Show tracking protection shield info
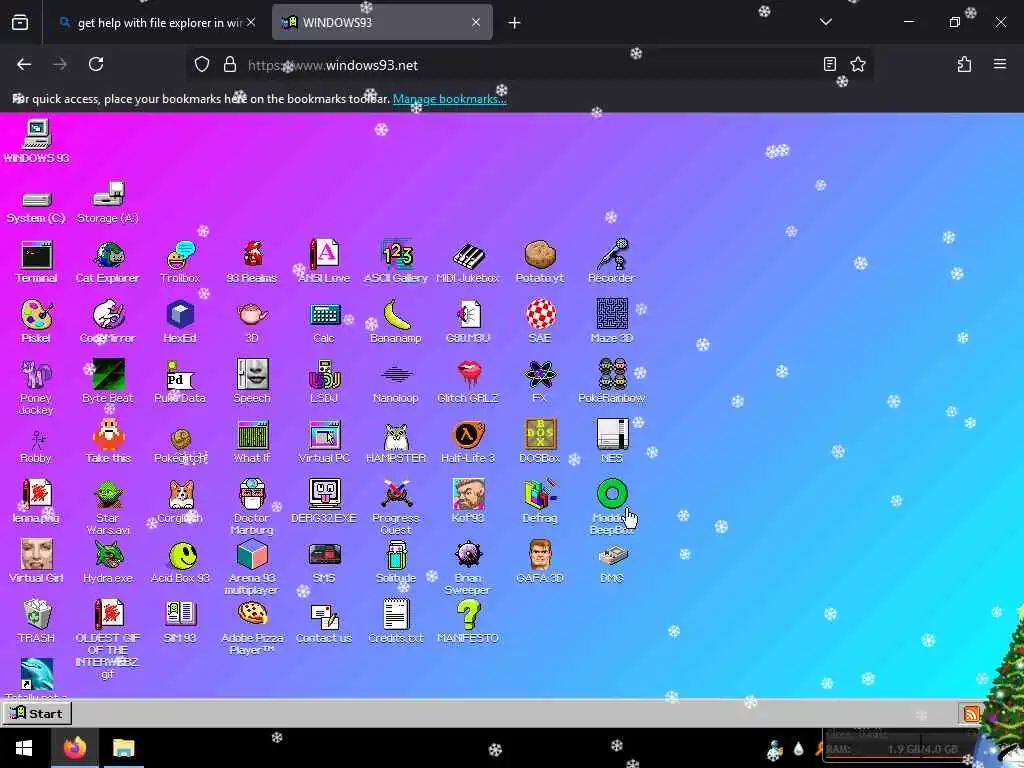1024x768 pixels. [202, 64]
